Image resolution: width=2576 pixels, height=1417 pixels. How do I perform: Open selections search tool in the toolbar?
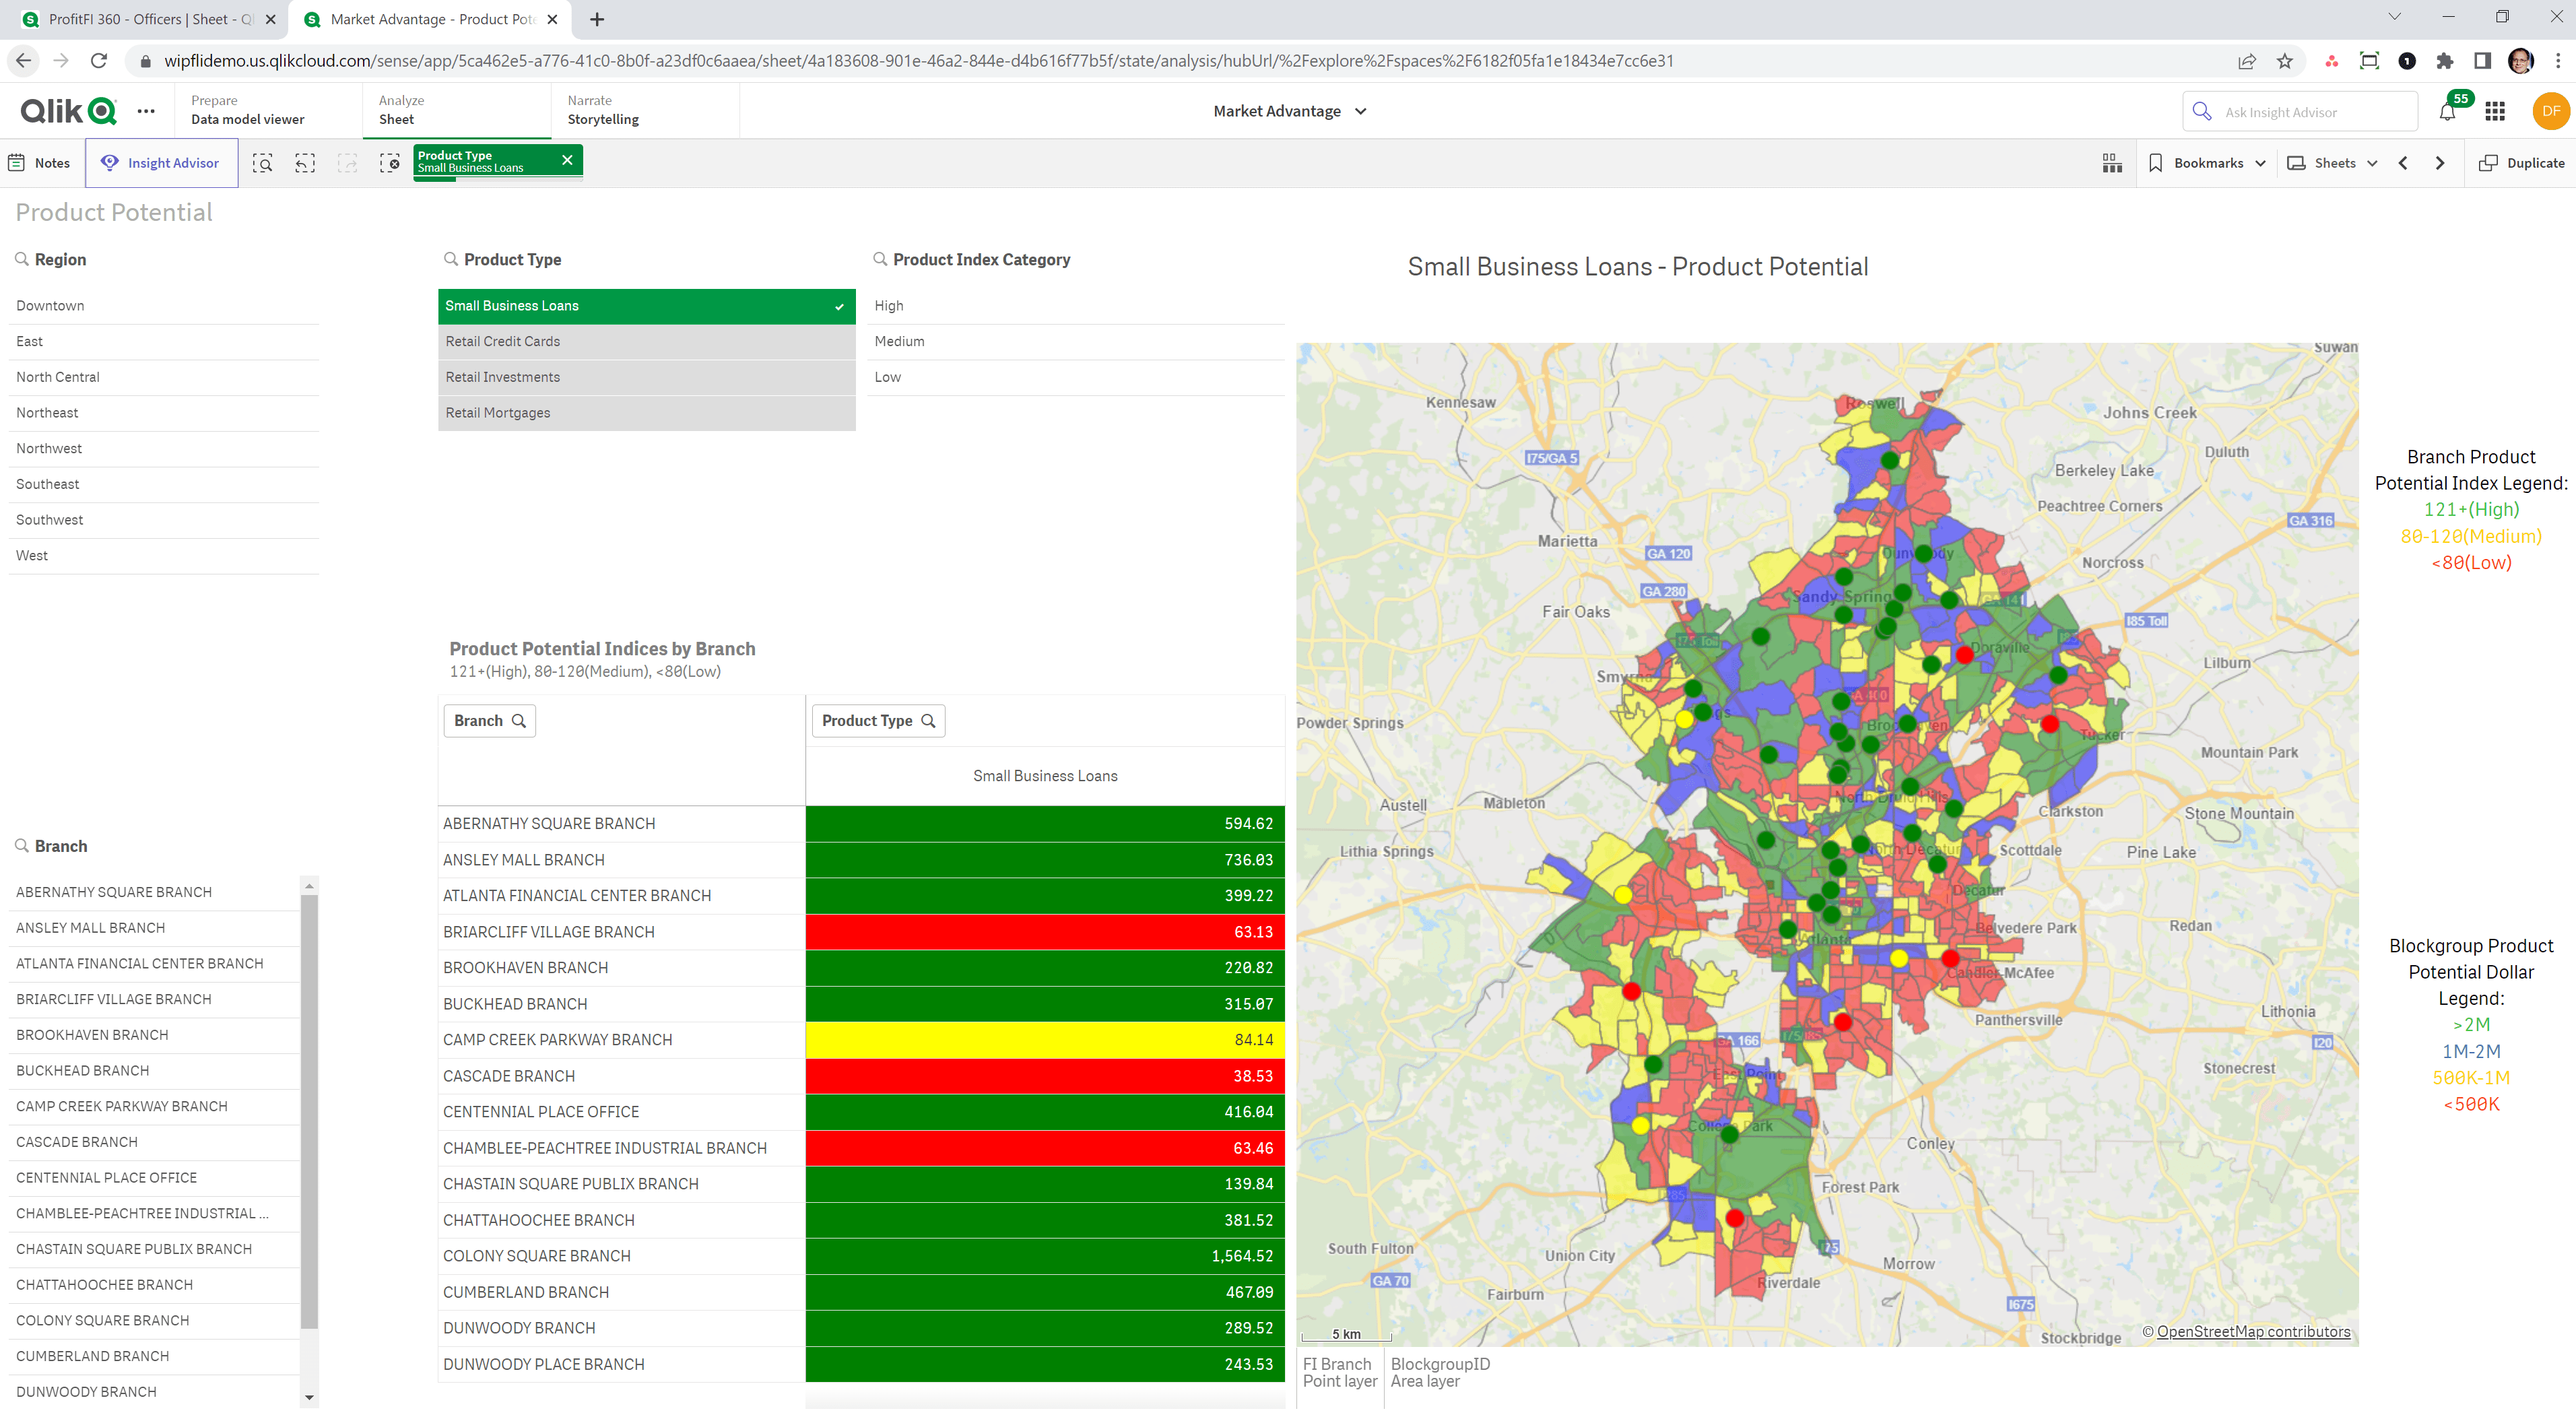pyautogui.click(x=262, y=162)
